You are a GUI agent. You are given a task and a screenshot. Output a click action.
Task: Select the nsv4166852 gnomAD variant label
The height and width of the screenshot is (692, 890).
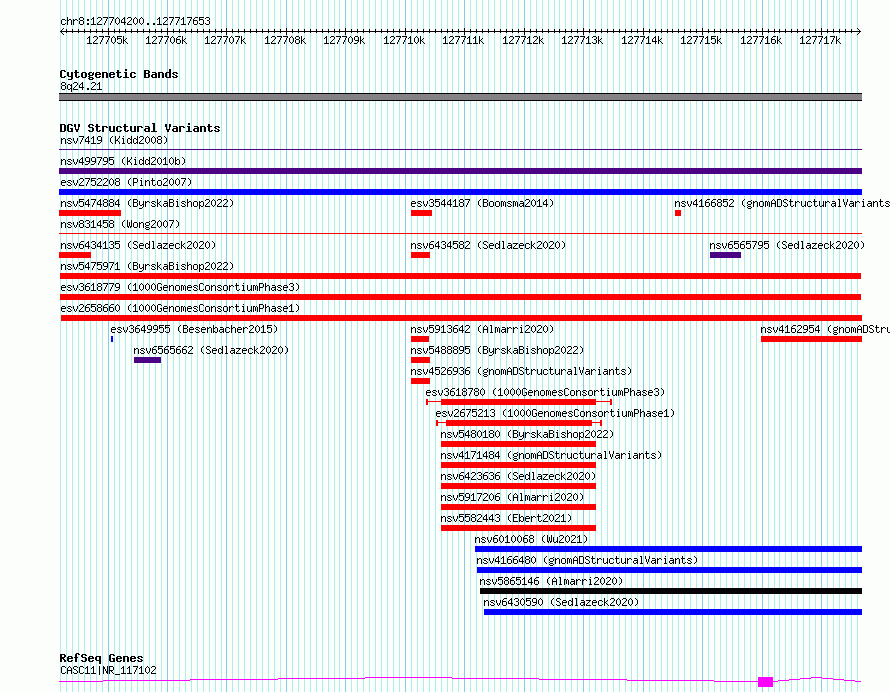pyautogui.click(x=782, y=203)
